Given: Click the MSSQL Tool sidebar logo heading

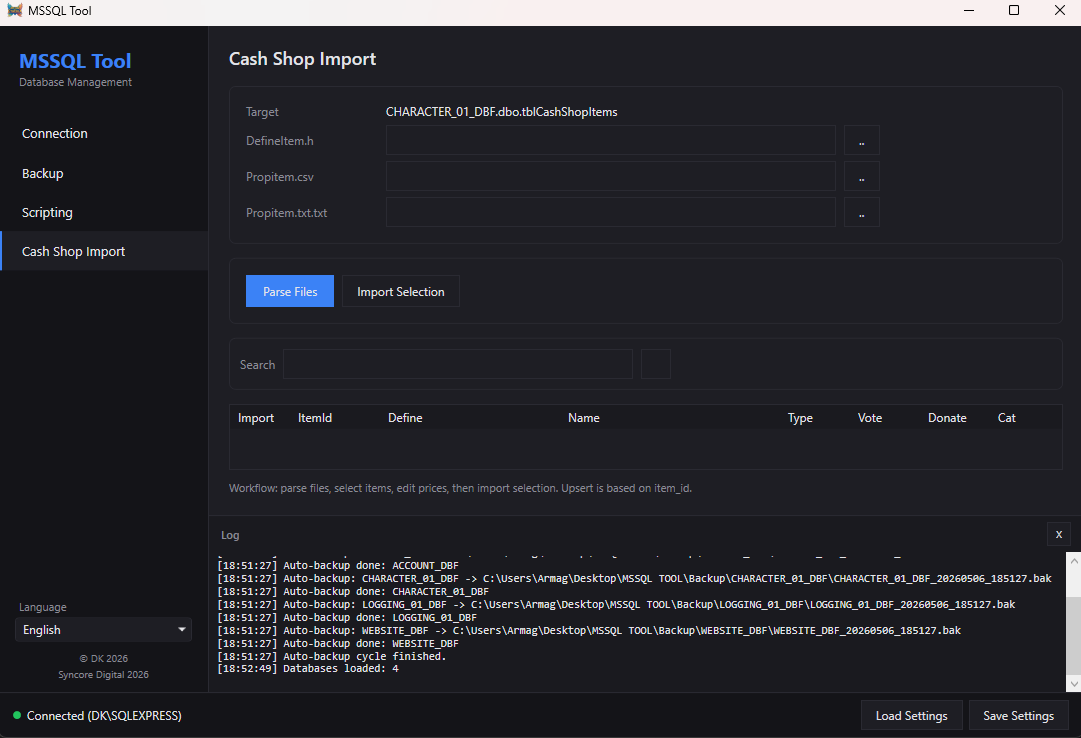Looking at the screenshot, I should (75, 61).
